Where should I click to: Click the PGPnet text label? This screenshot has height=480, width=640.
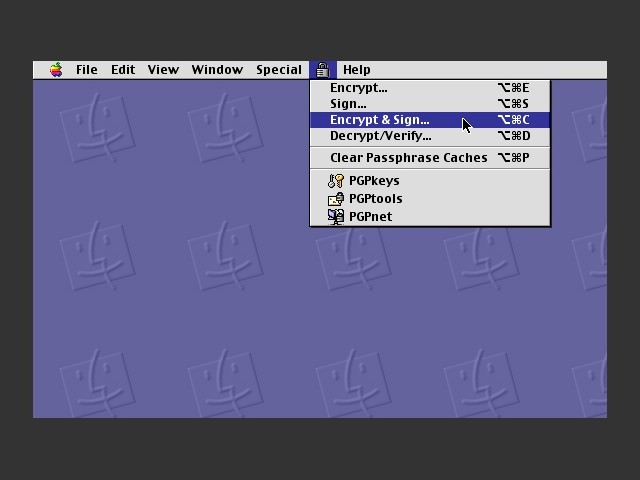[371, 217]
